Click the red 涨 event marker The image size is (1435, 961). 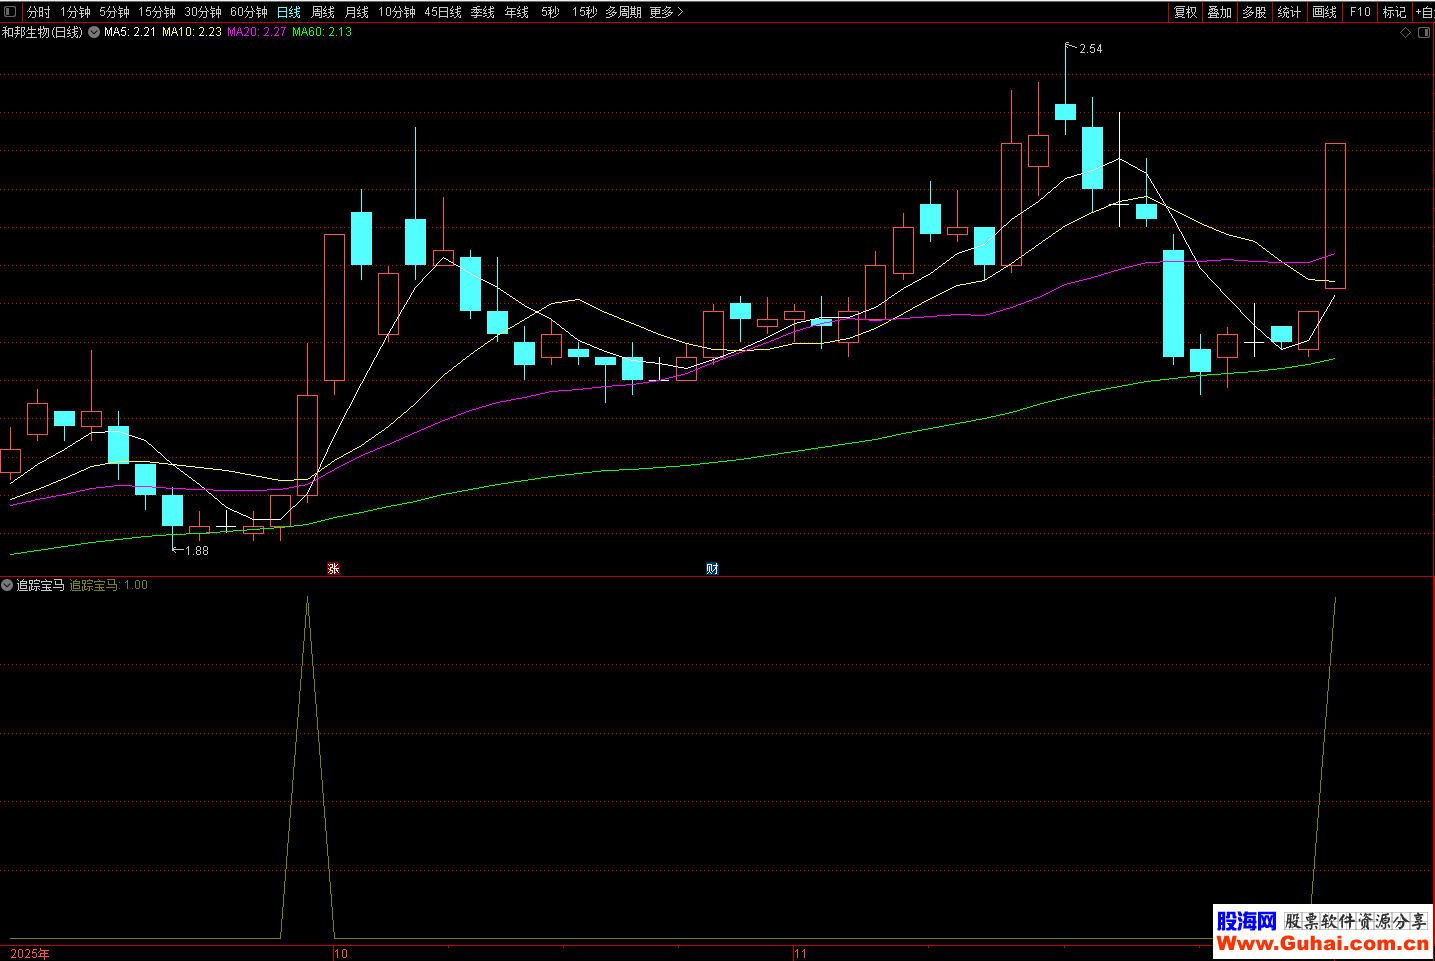click(333, 569)
